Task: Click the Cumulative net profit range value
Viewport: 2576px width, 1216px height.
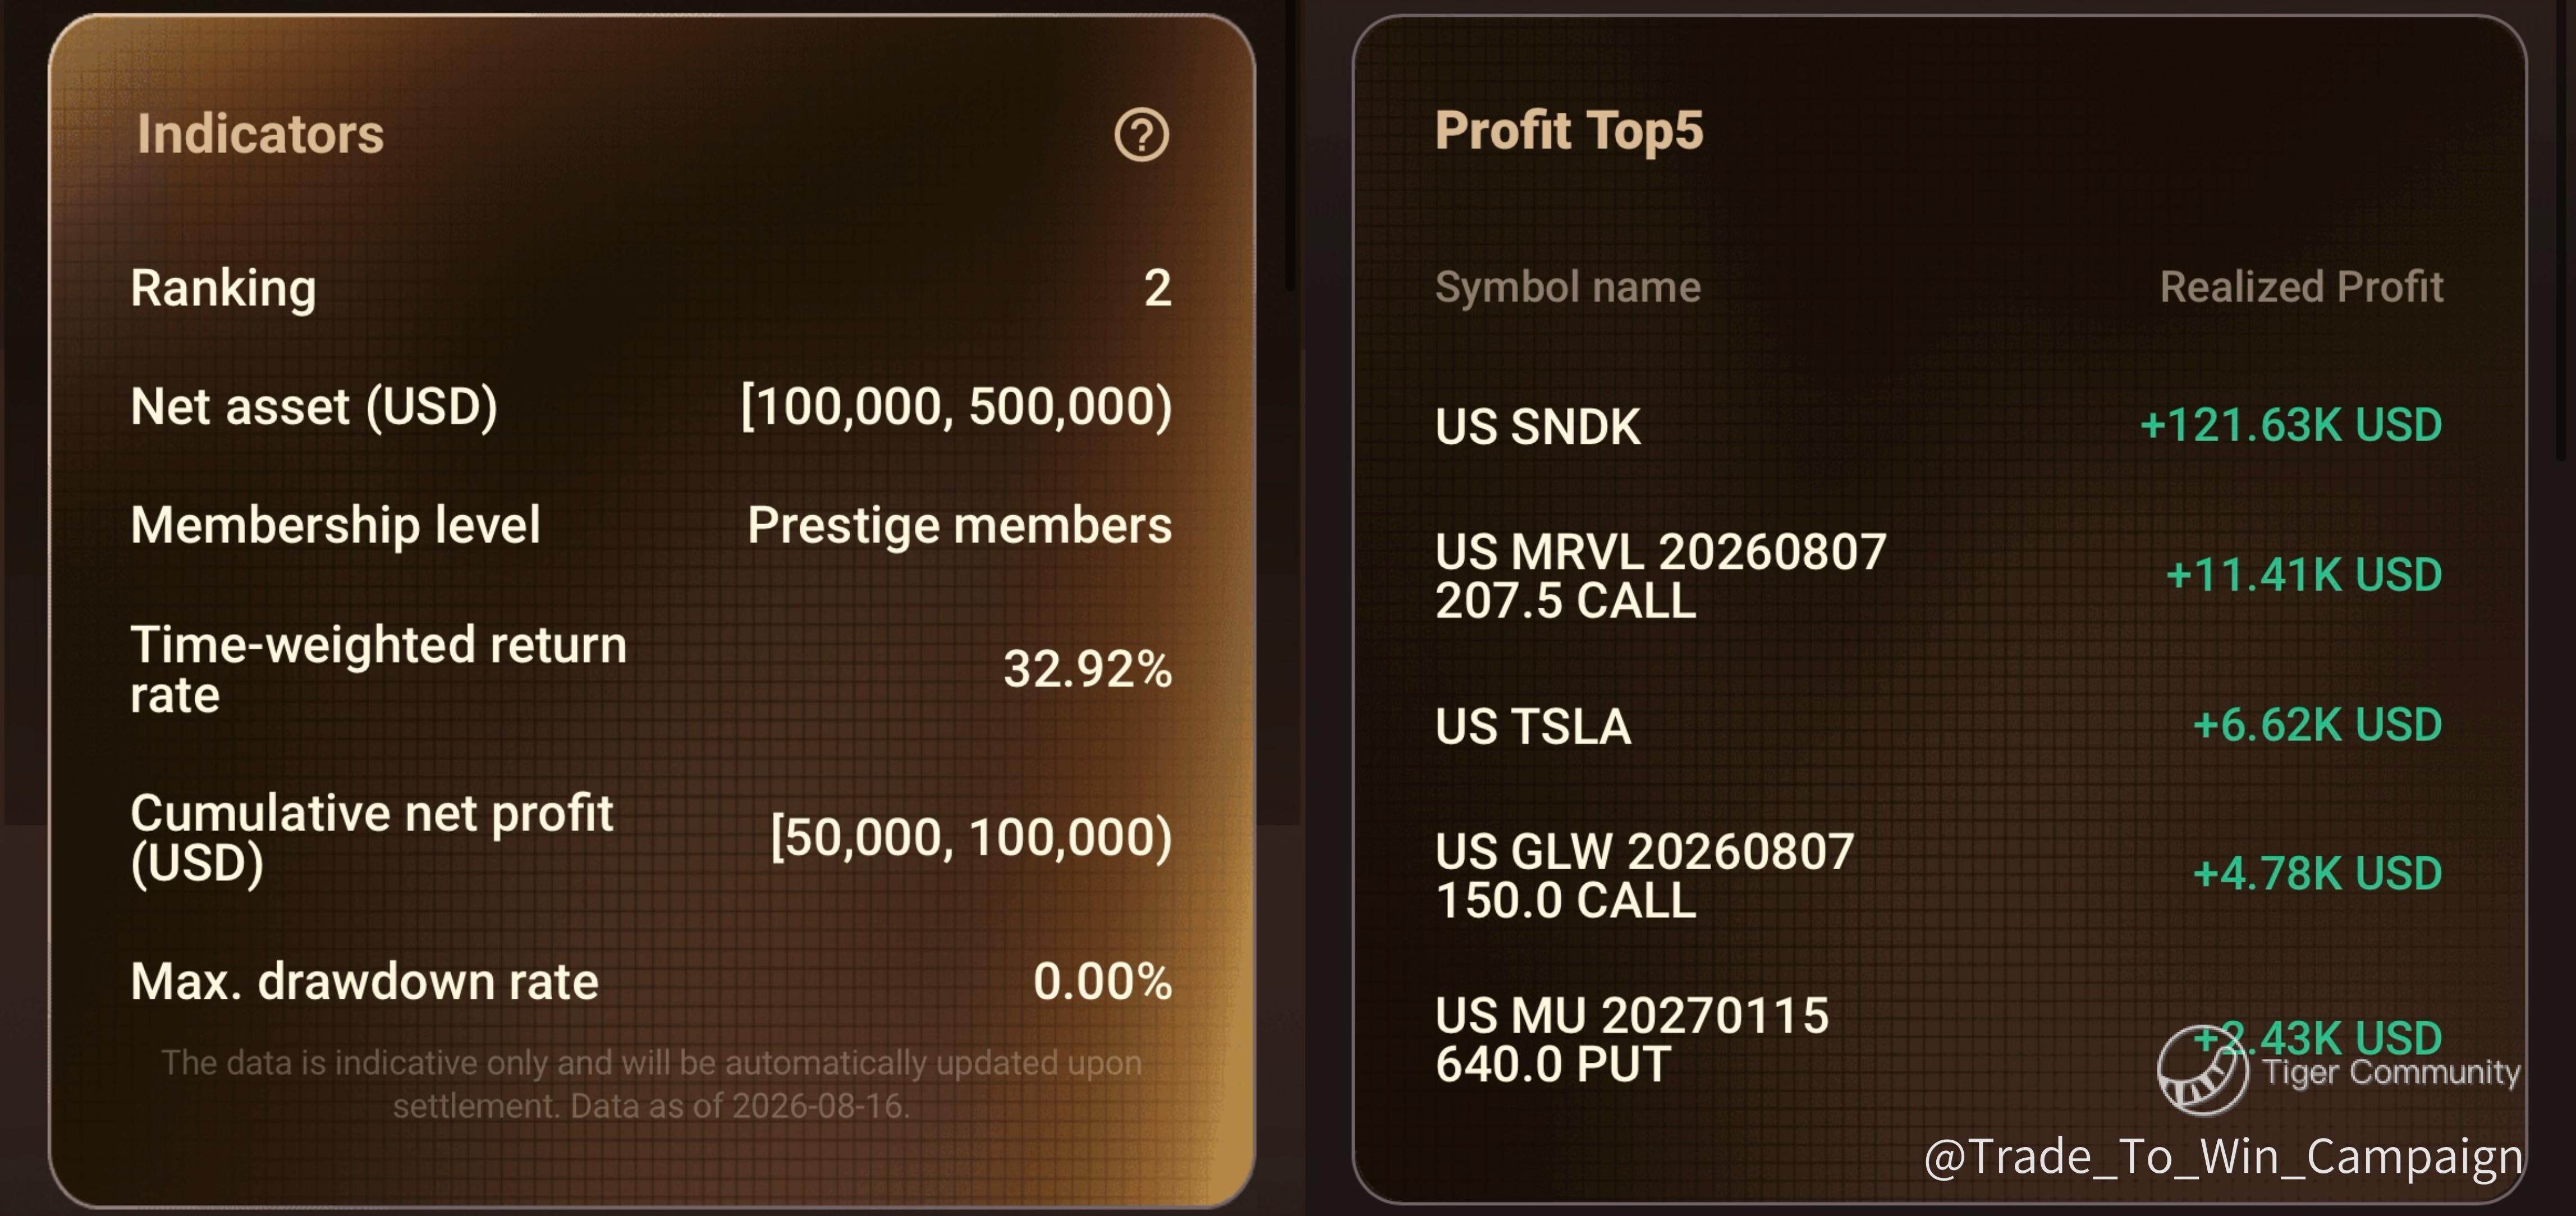Action: (971, 837)
